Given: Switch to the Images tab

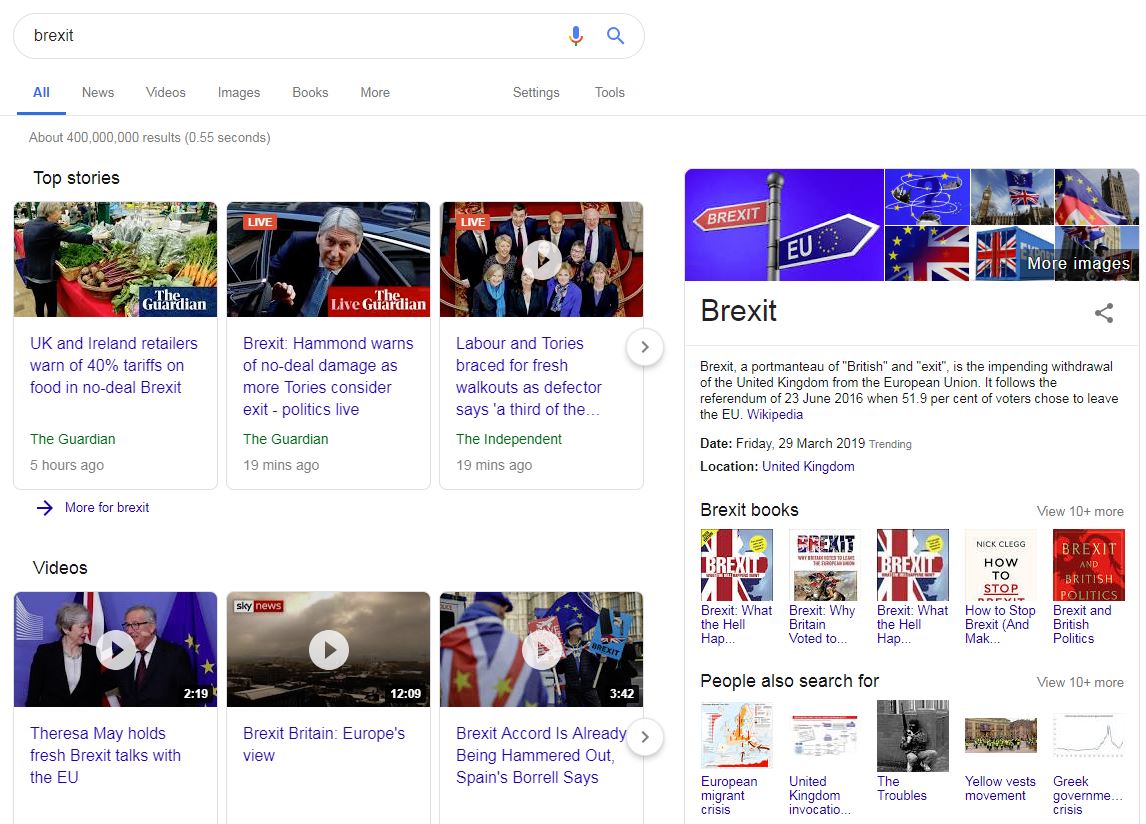Looking at the screenshot, I should [239, 92].
